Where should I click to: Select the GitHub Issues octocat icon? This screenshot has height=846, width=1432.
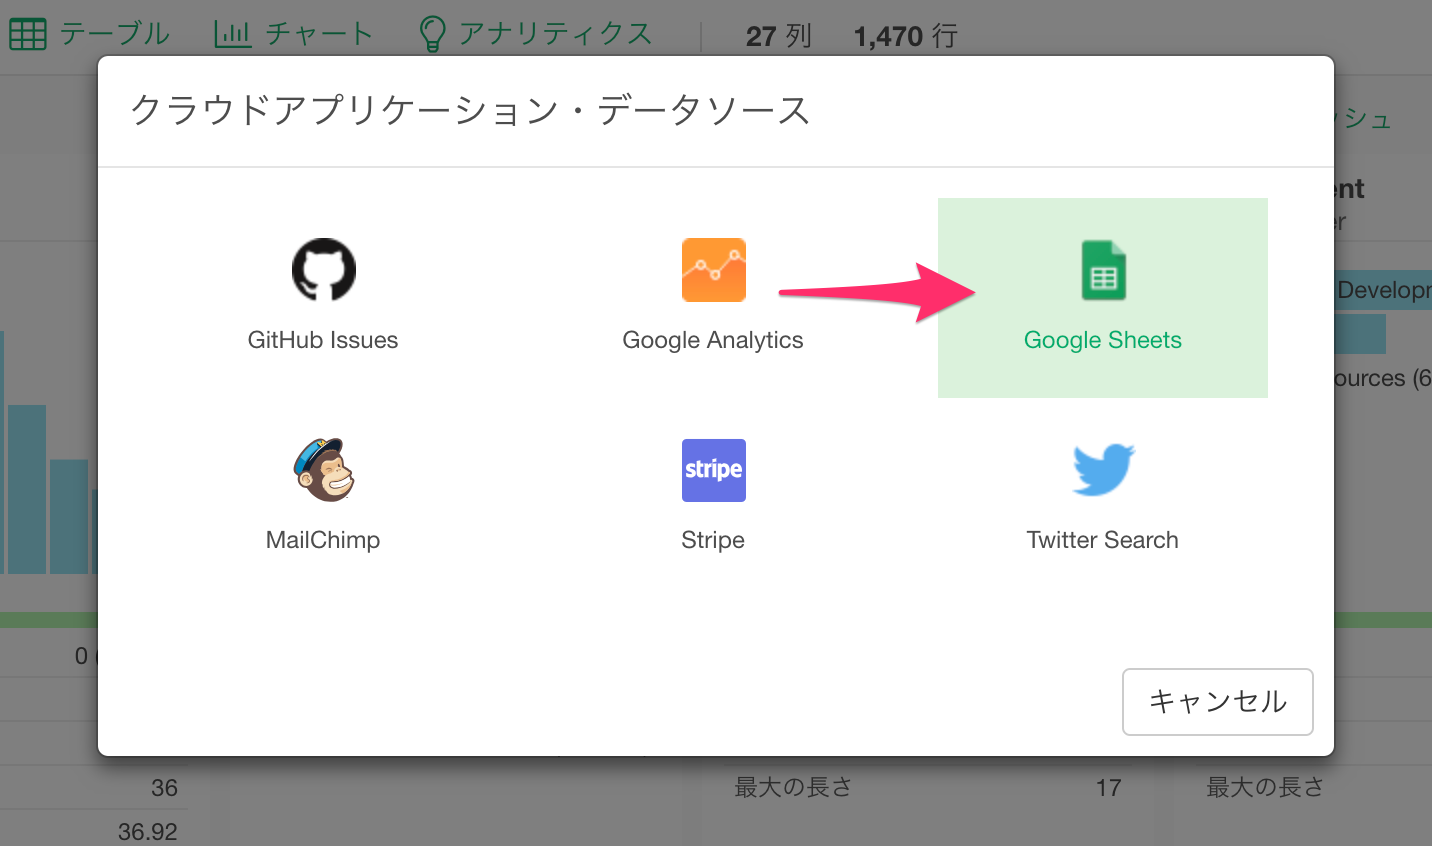point(323,270)
